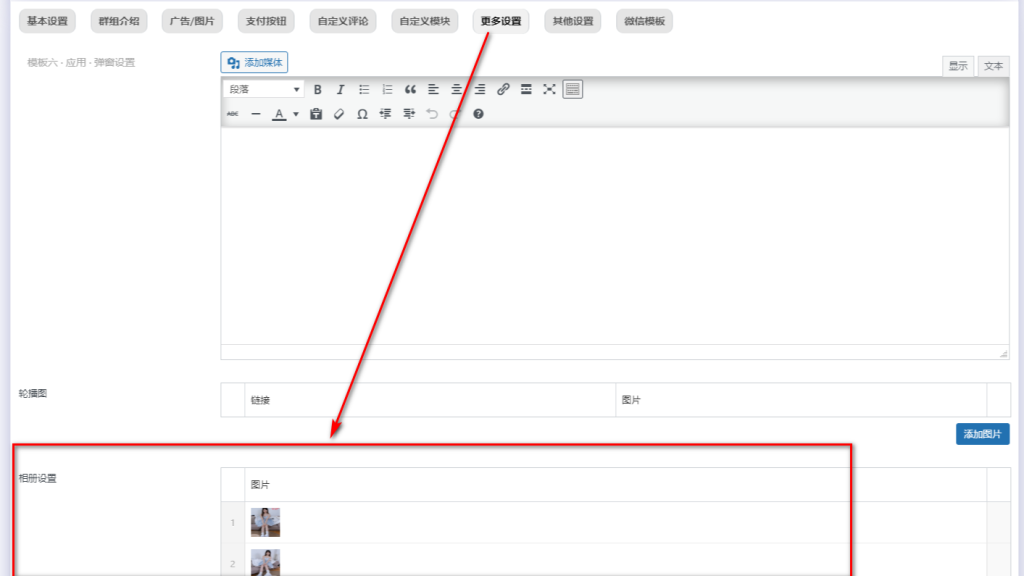Enter distraction-free fullscreen mode
This screenshot has width=1024, height=576.
(549, 90)
